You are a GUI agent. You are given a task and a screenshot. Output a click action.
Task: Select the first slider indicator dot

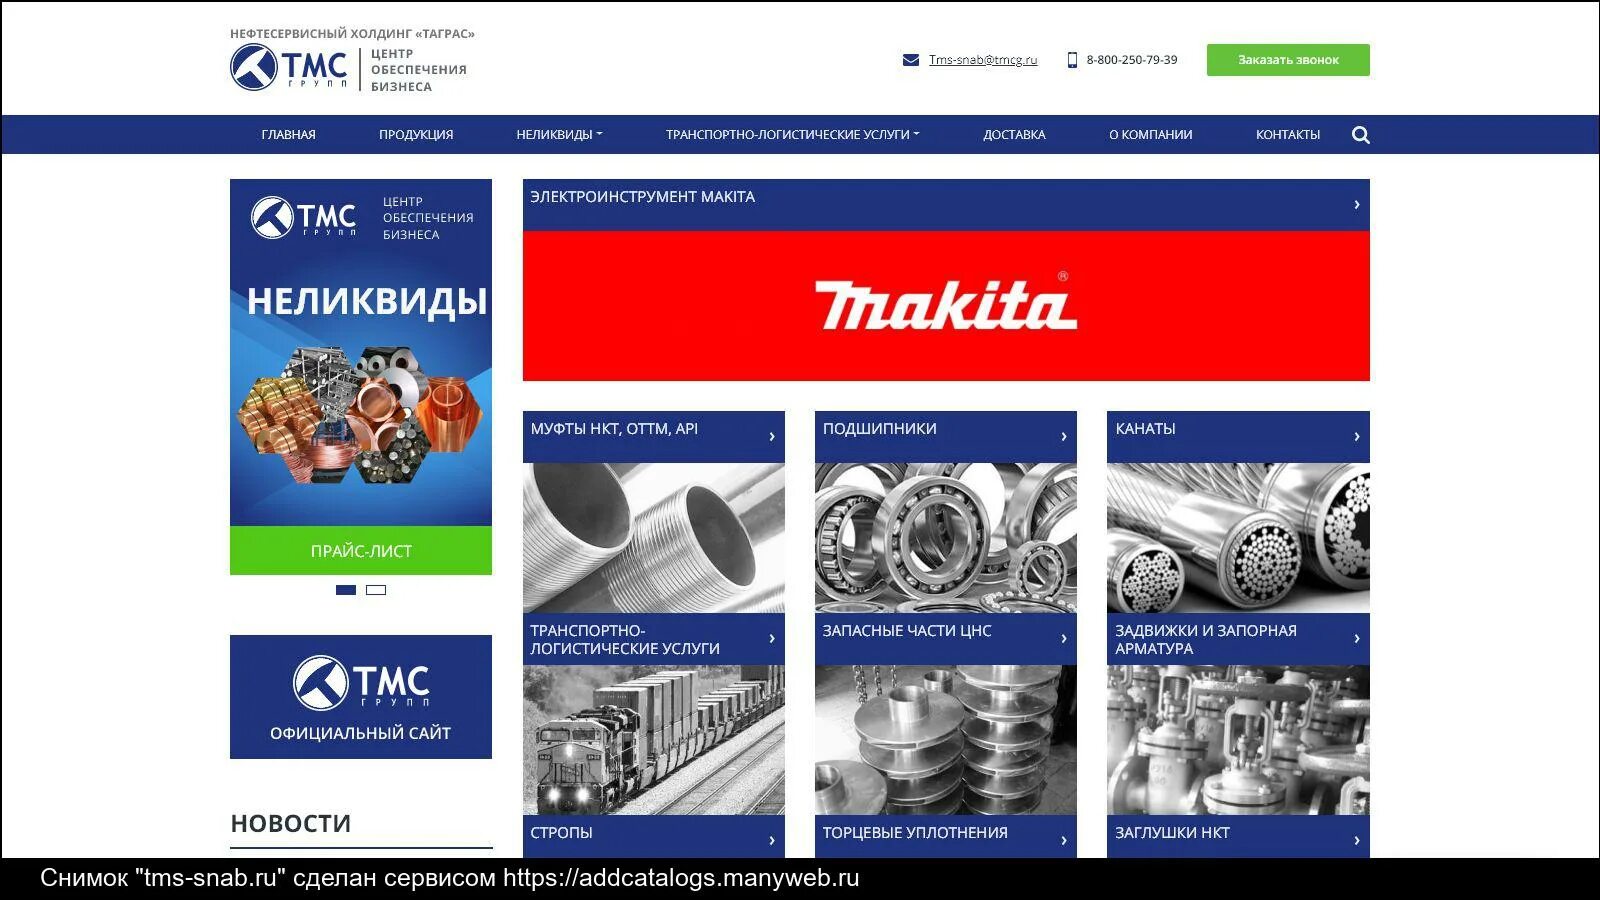pyautogui.click(x=346, y=590)
